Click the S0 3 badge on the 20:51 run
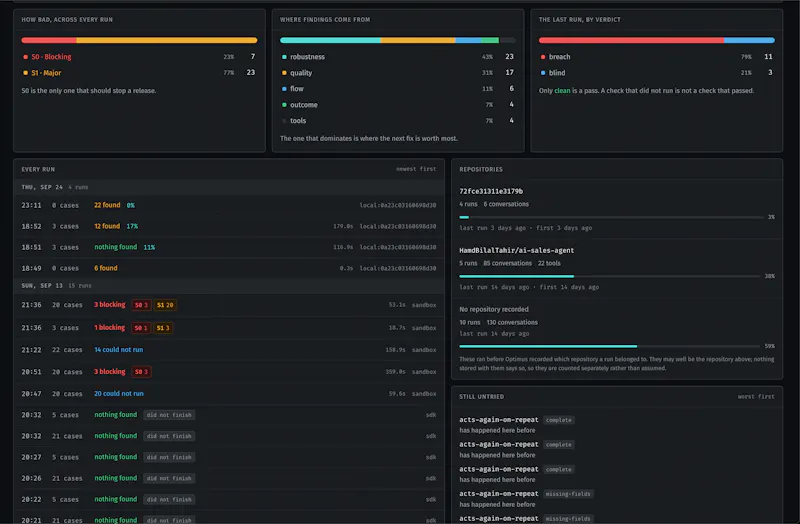 (141, 371)
